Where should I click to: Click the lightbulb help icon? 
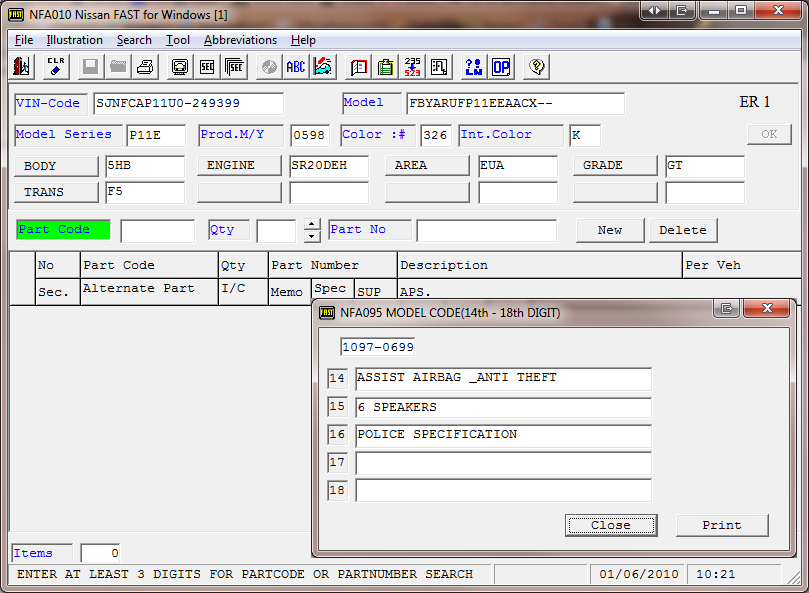(x=537, y=67)
